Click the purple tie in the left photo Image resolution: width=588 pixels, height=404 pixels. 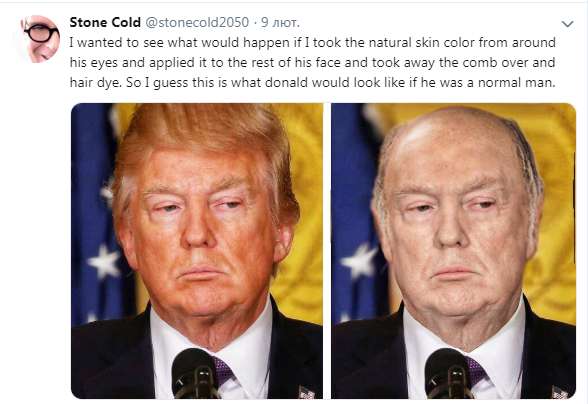[224, 371]
